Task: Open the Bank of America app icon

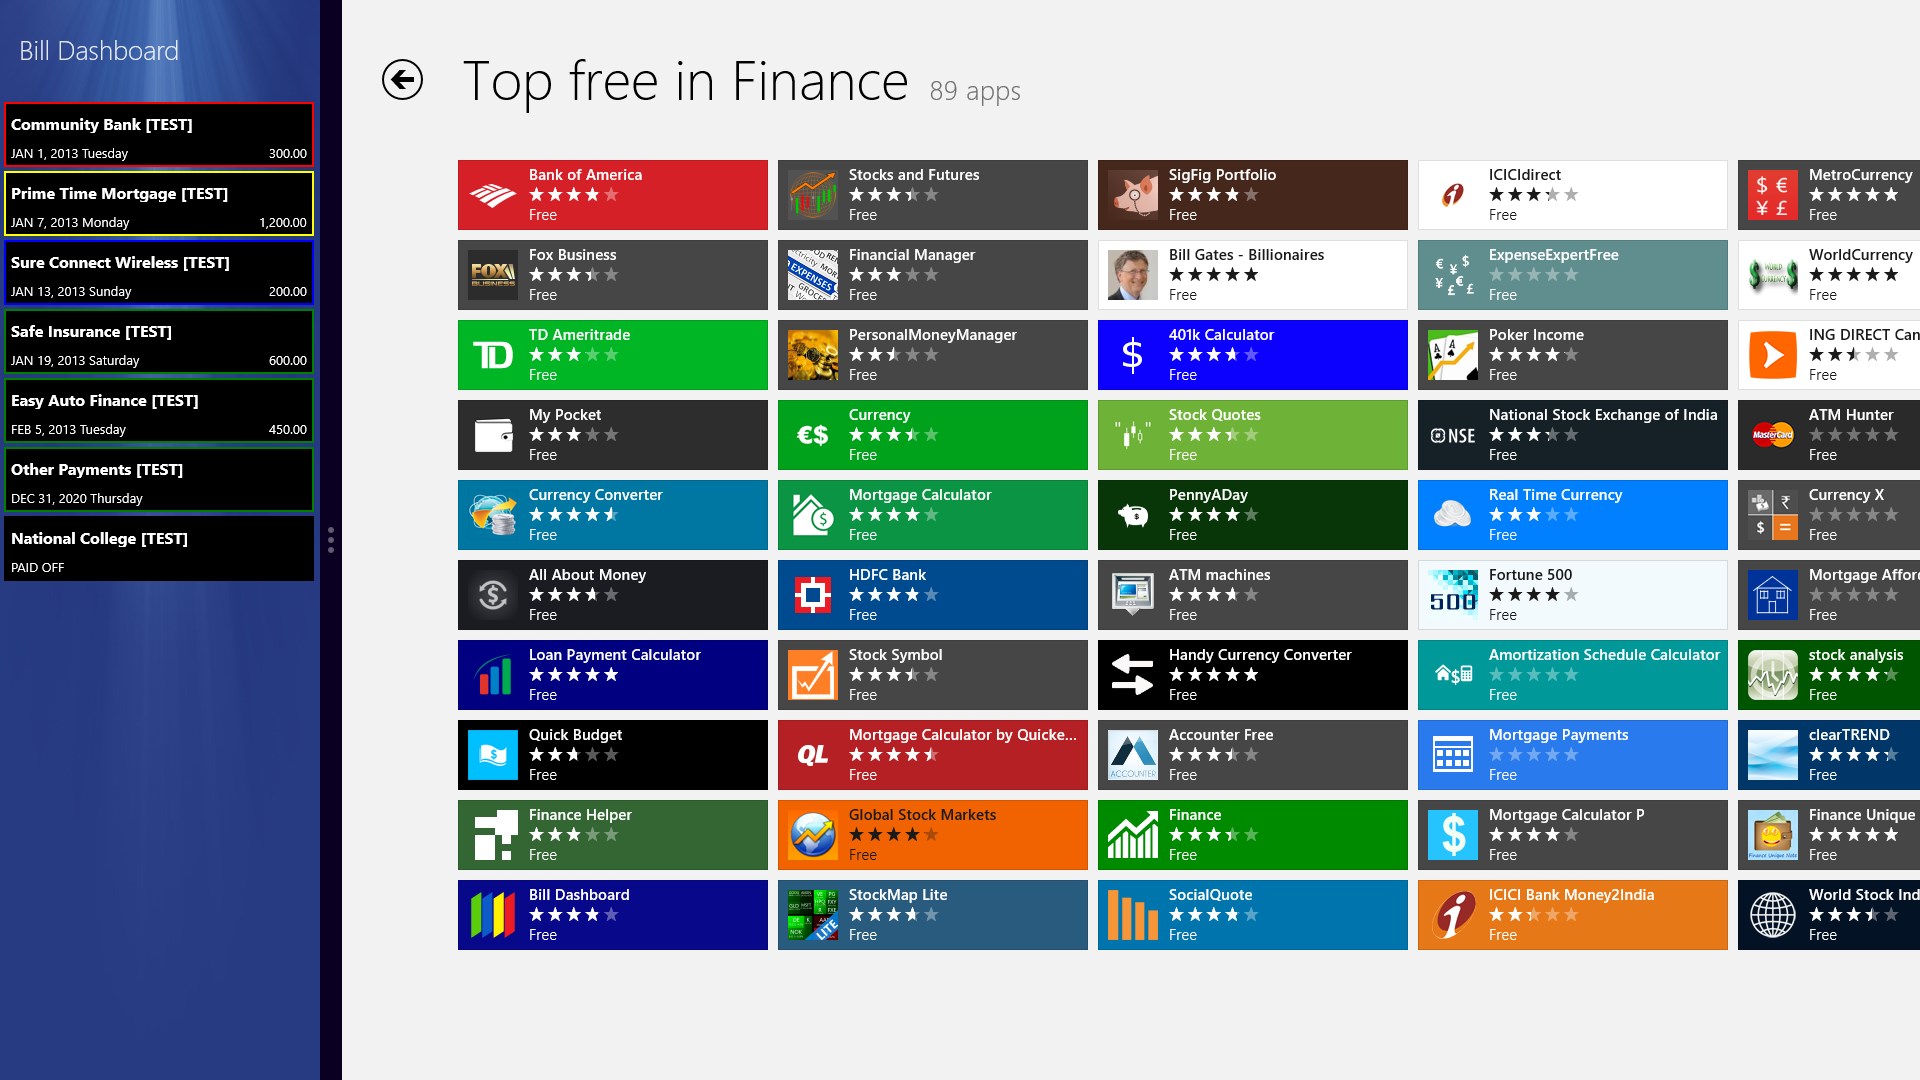Action: (493, 195)
